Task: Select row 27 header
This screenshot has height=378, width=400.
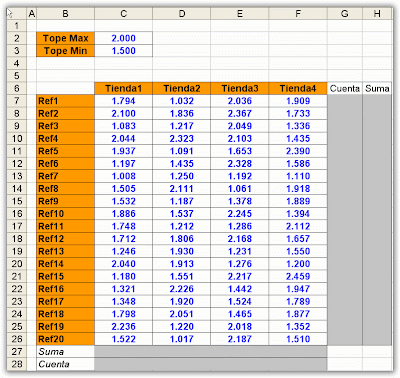Action: (x=17, y=351)
